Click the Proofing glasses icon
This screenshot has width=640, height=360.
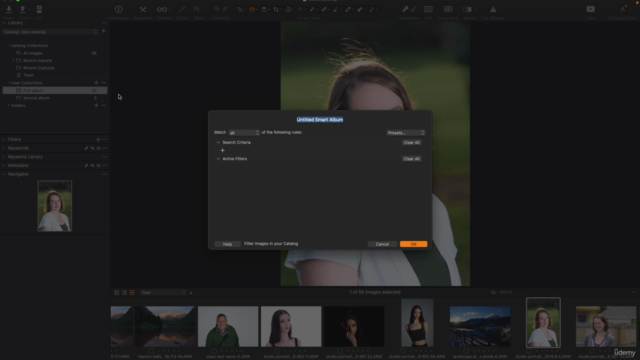point(162,9)
